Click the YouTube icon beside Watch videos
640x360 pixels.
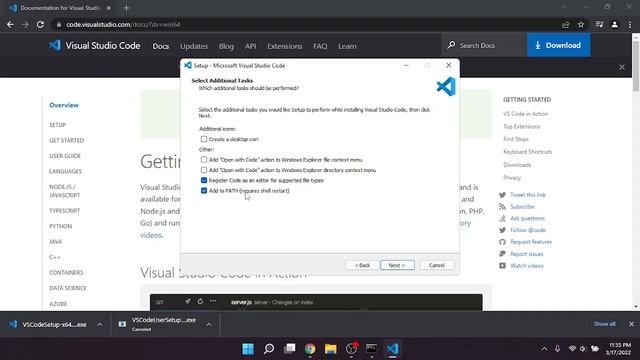click(x=502, y=266)
